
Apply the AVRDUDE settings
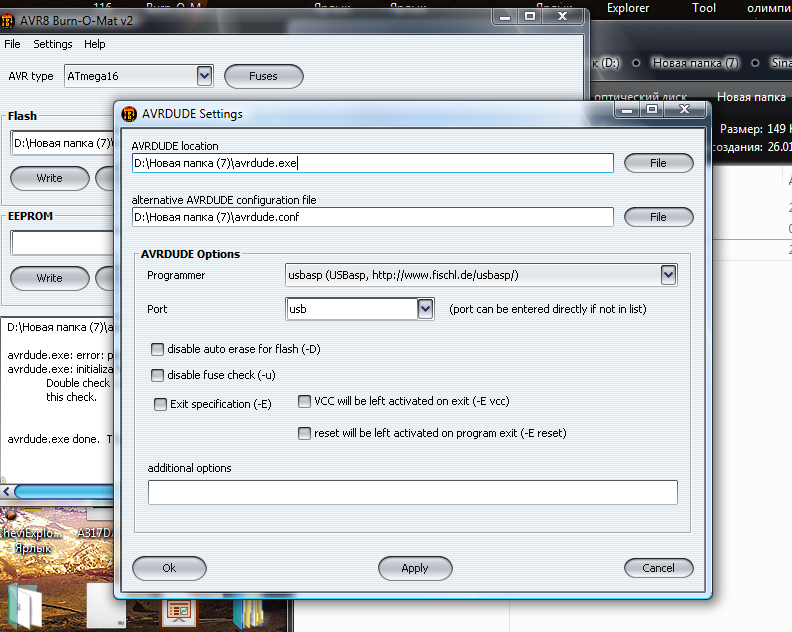[x=415, y=568]
